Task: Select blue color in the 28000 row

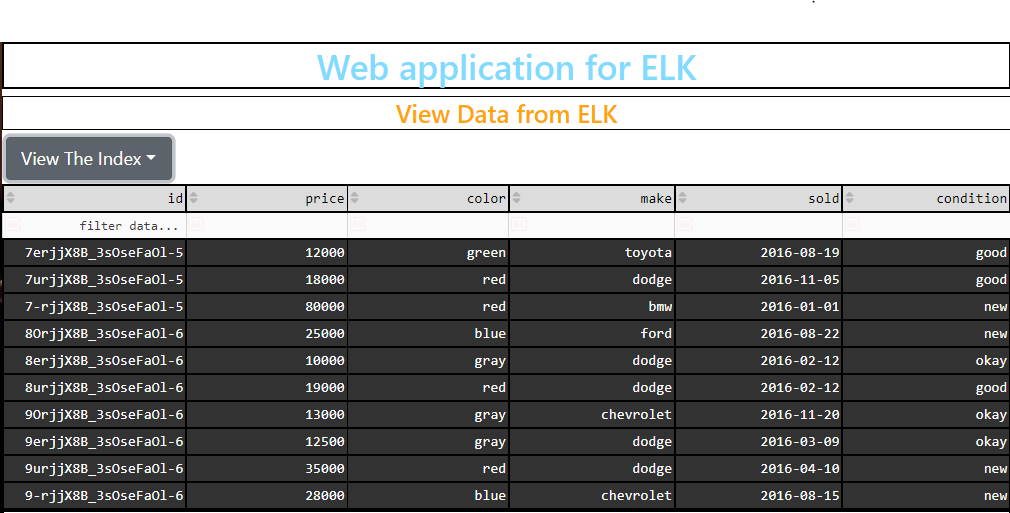Action: 428,496
